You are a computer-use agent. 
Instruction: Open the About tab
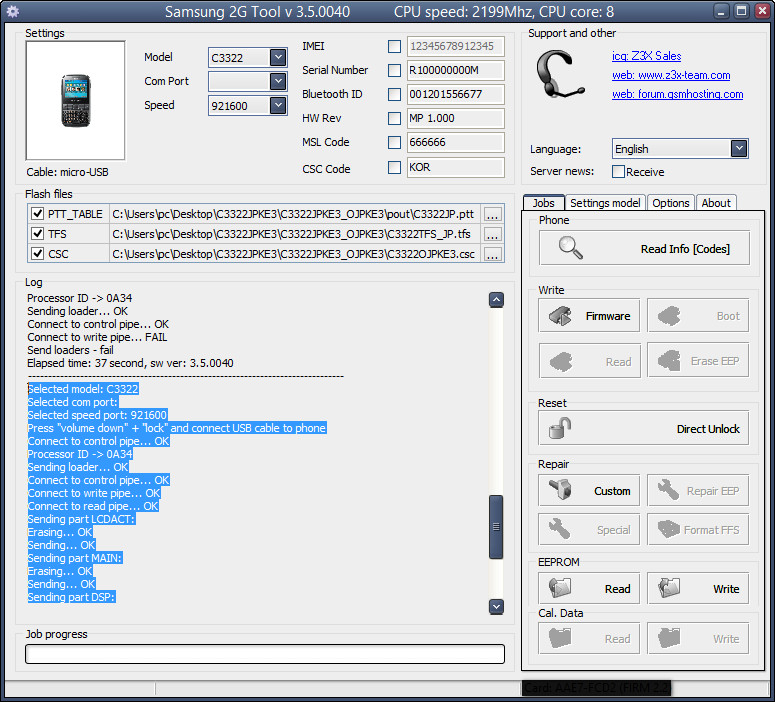pyautogui.click(x=716, y=203)
